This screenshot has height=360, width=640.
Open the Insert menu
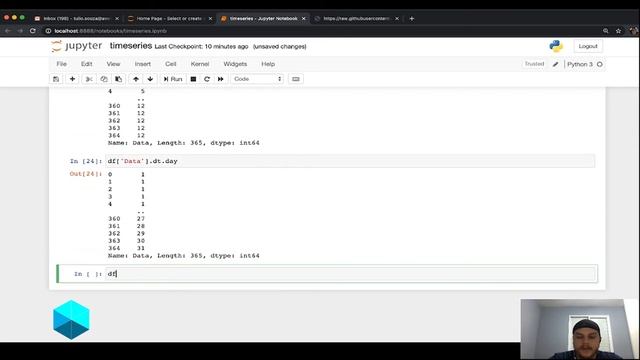coord(142,64)
